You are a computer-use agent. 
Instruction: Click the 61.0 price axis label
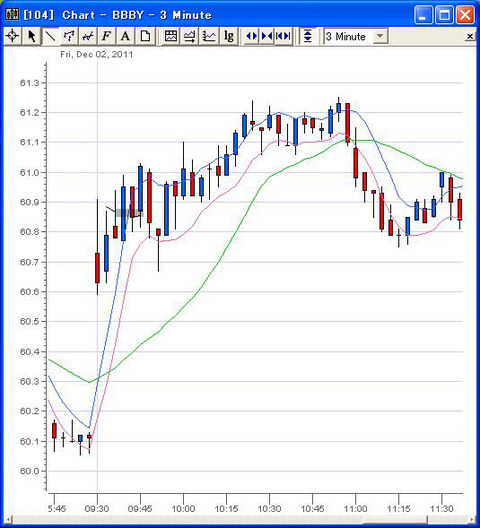point(29,173)
